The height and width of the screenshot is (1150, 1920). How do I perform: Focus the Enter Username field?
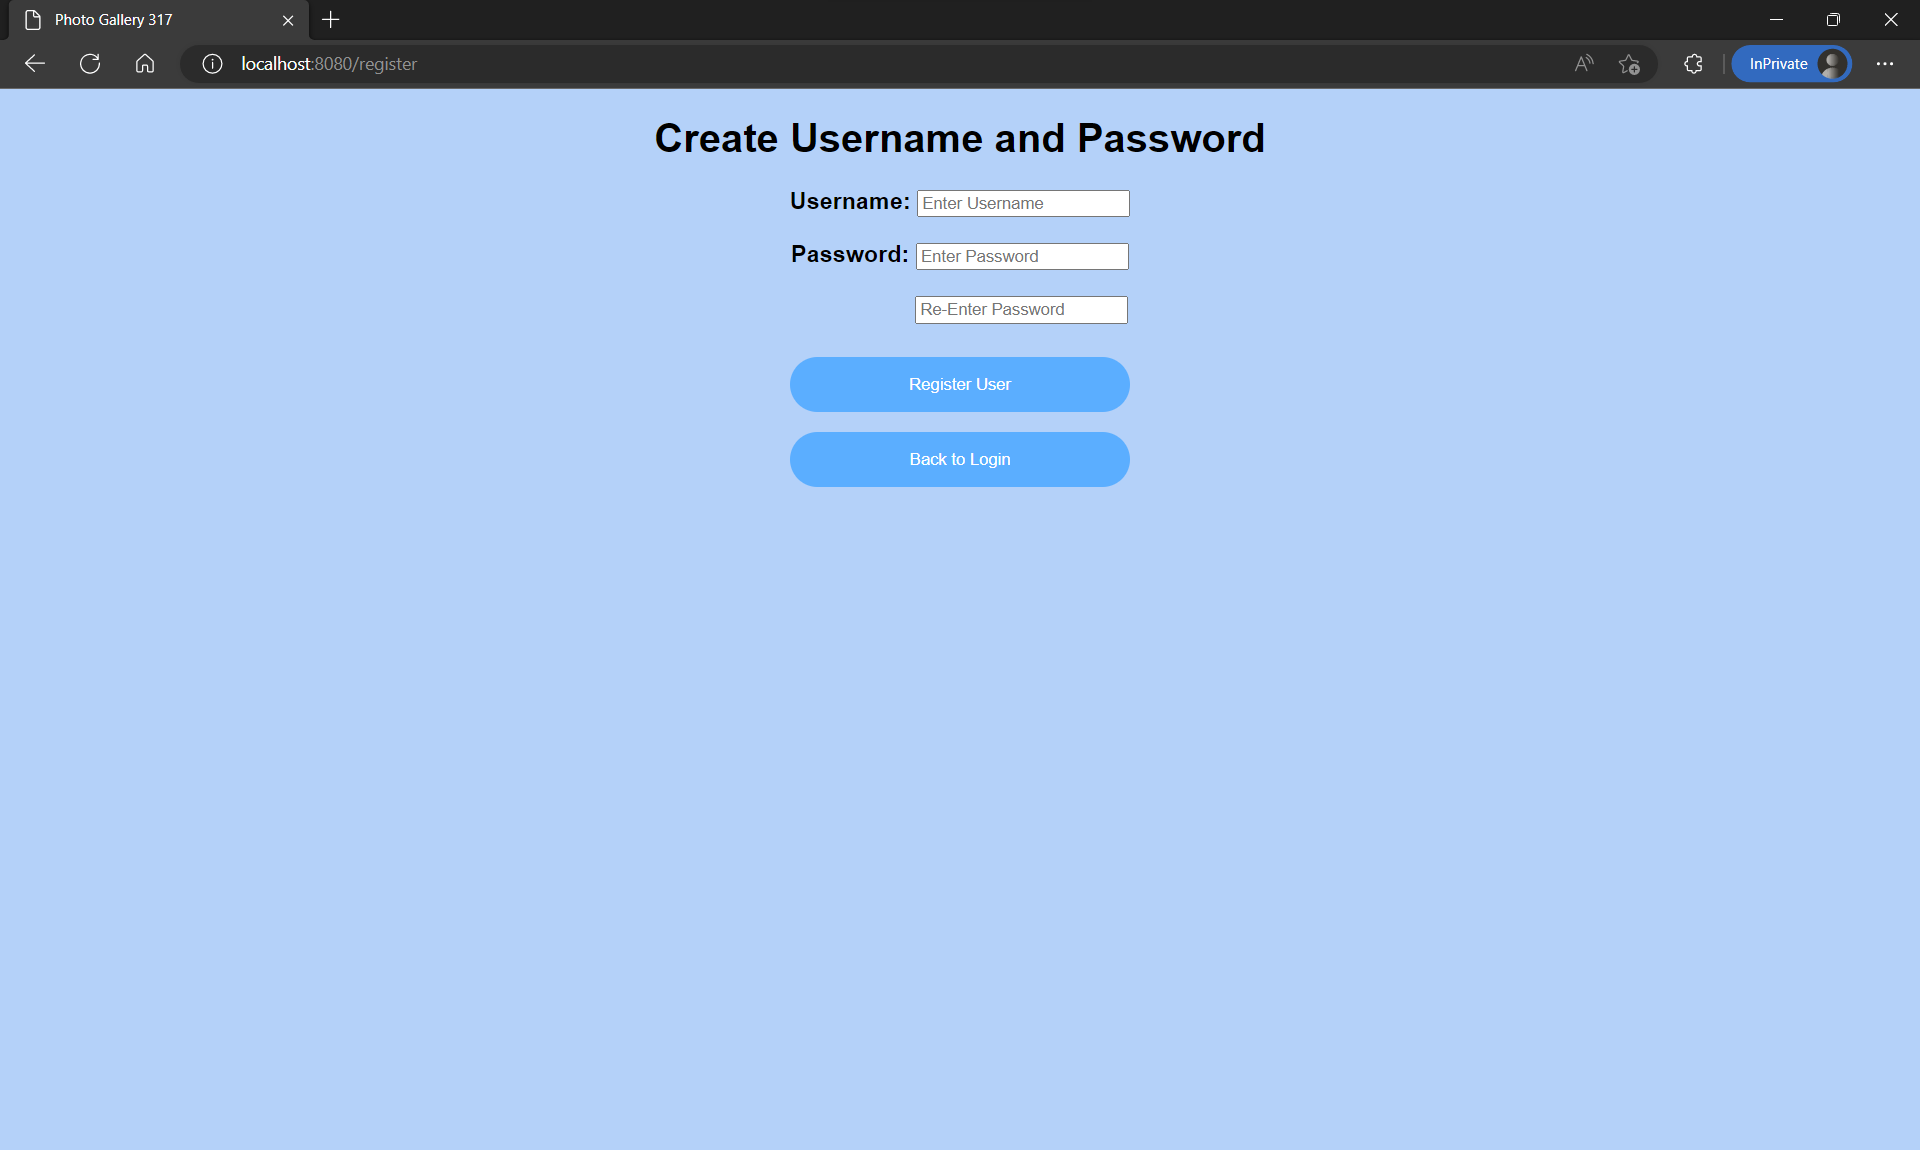click(1022, 204)
